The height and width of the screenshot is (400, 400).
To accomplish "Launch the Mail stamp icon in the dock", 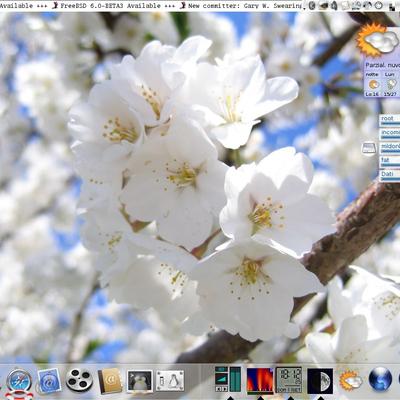I will coord(49,381).
